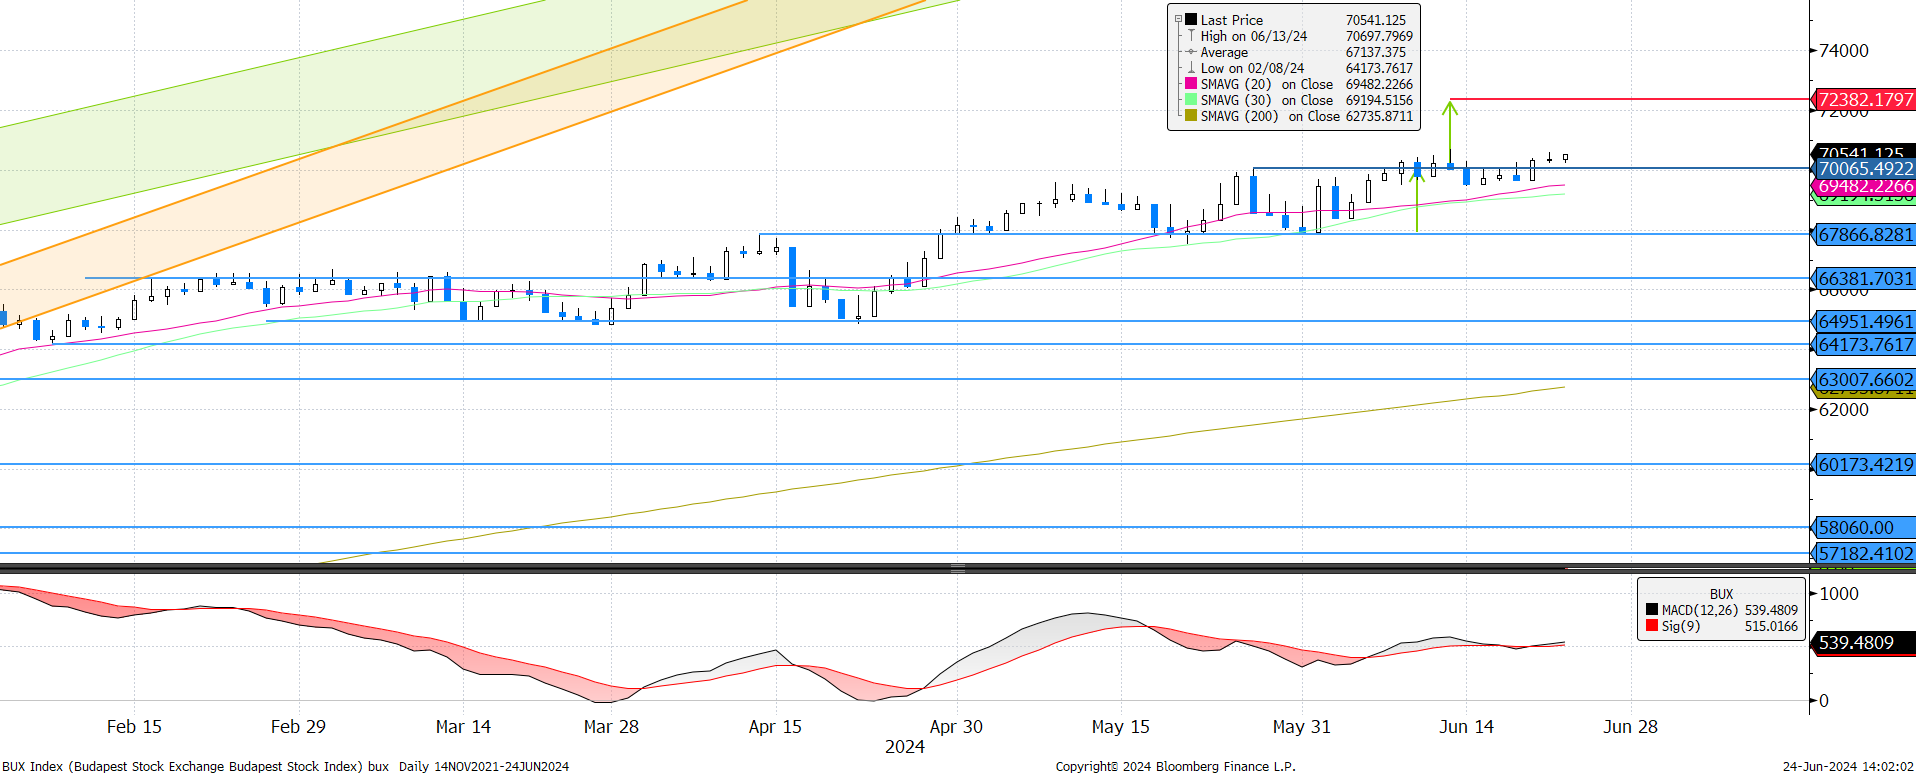Click the black Last Price color swatch

pyautogui.click(x=1191, y=20)
